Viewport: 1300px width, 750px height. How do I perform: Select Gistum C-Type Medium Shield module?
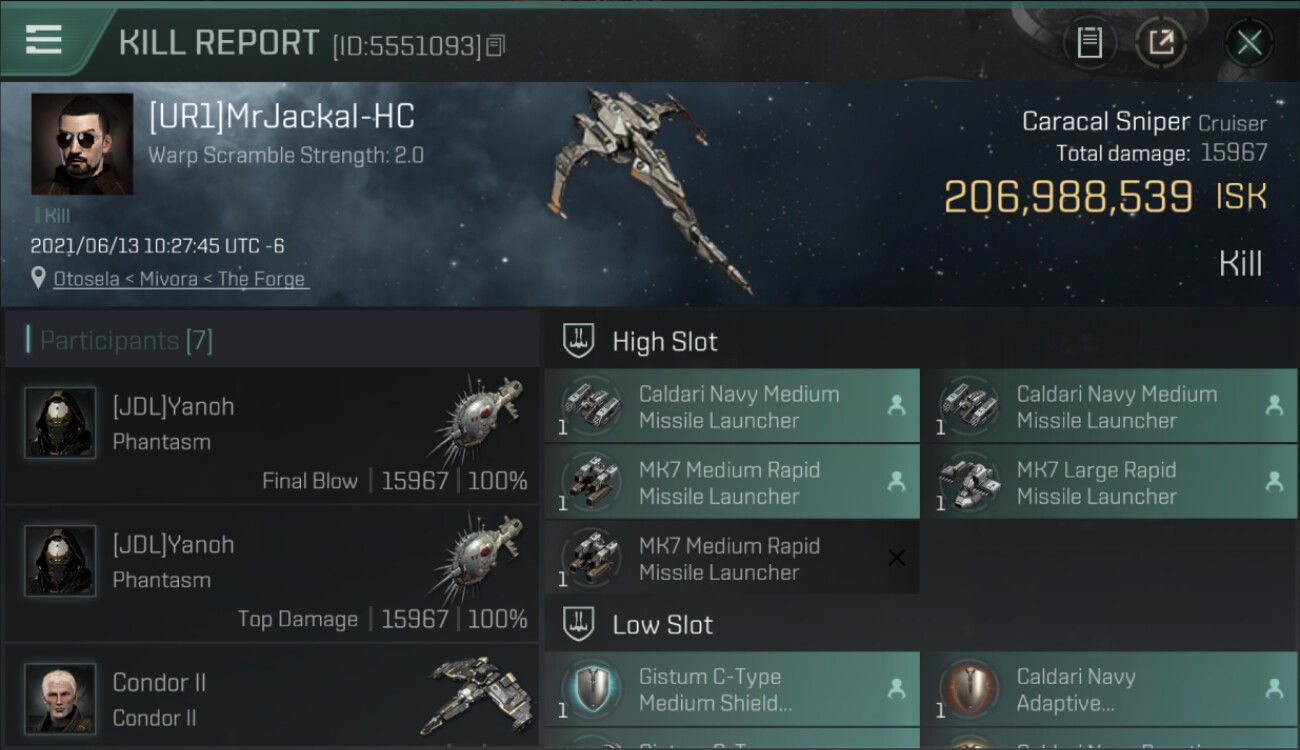click(732, 689)
